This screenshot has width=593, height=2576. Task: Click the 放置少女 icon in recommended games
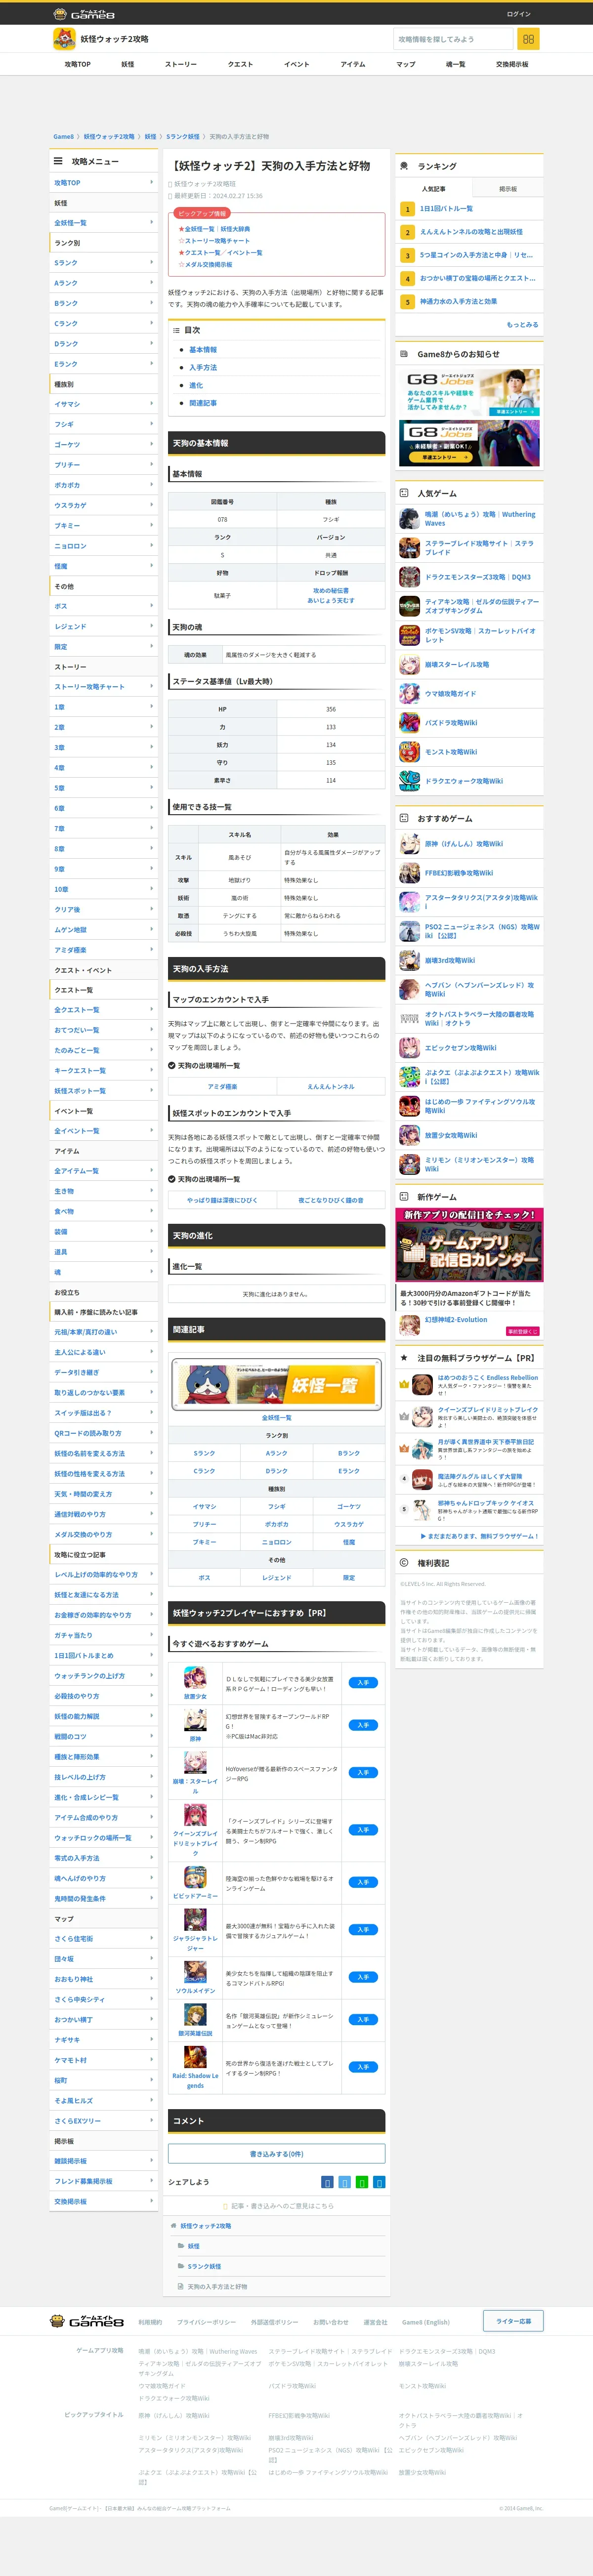(195, 1677)
